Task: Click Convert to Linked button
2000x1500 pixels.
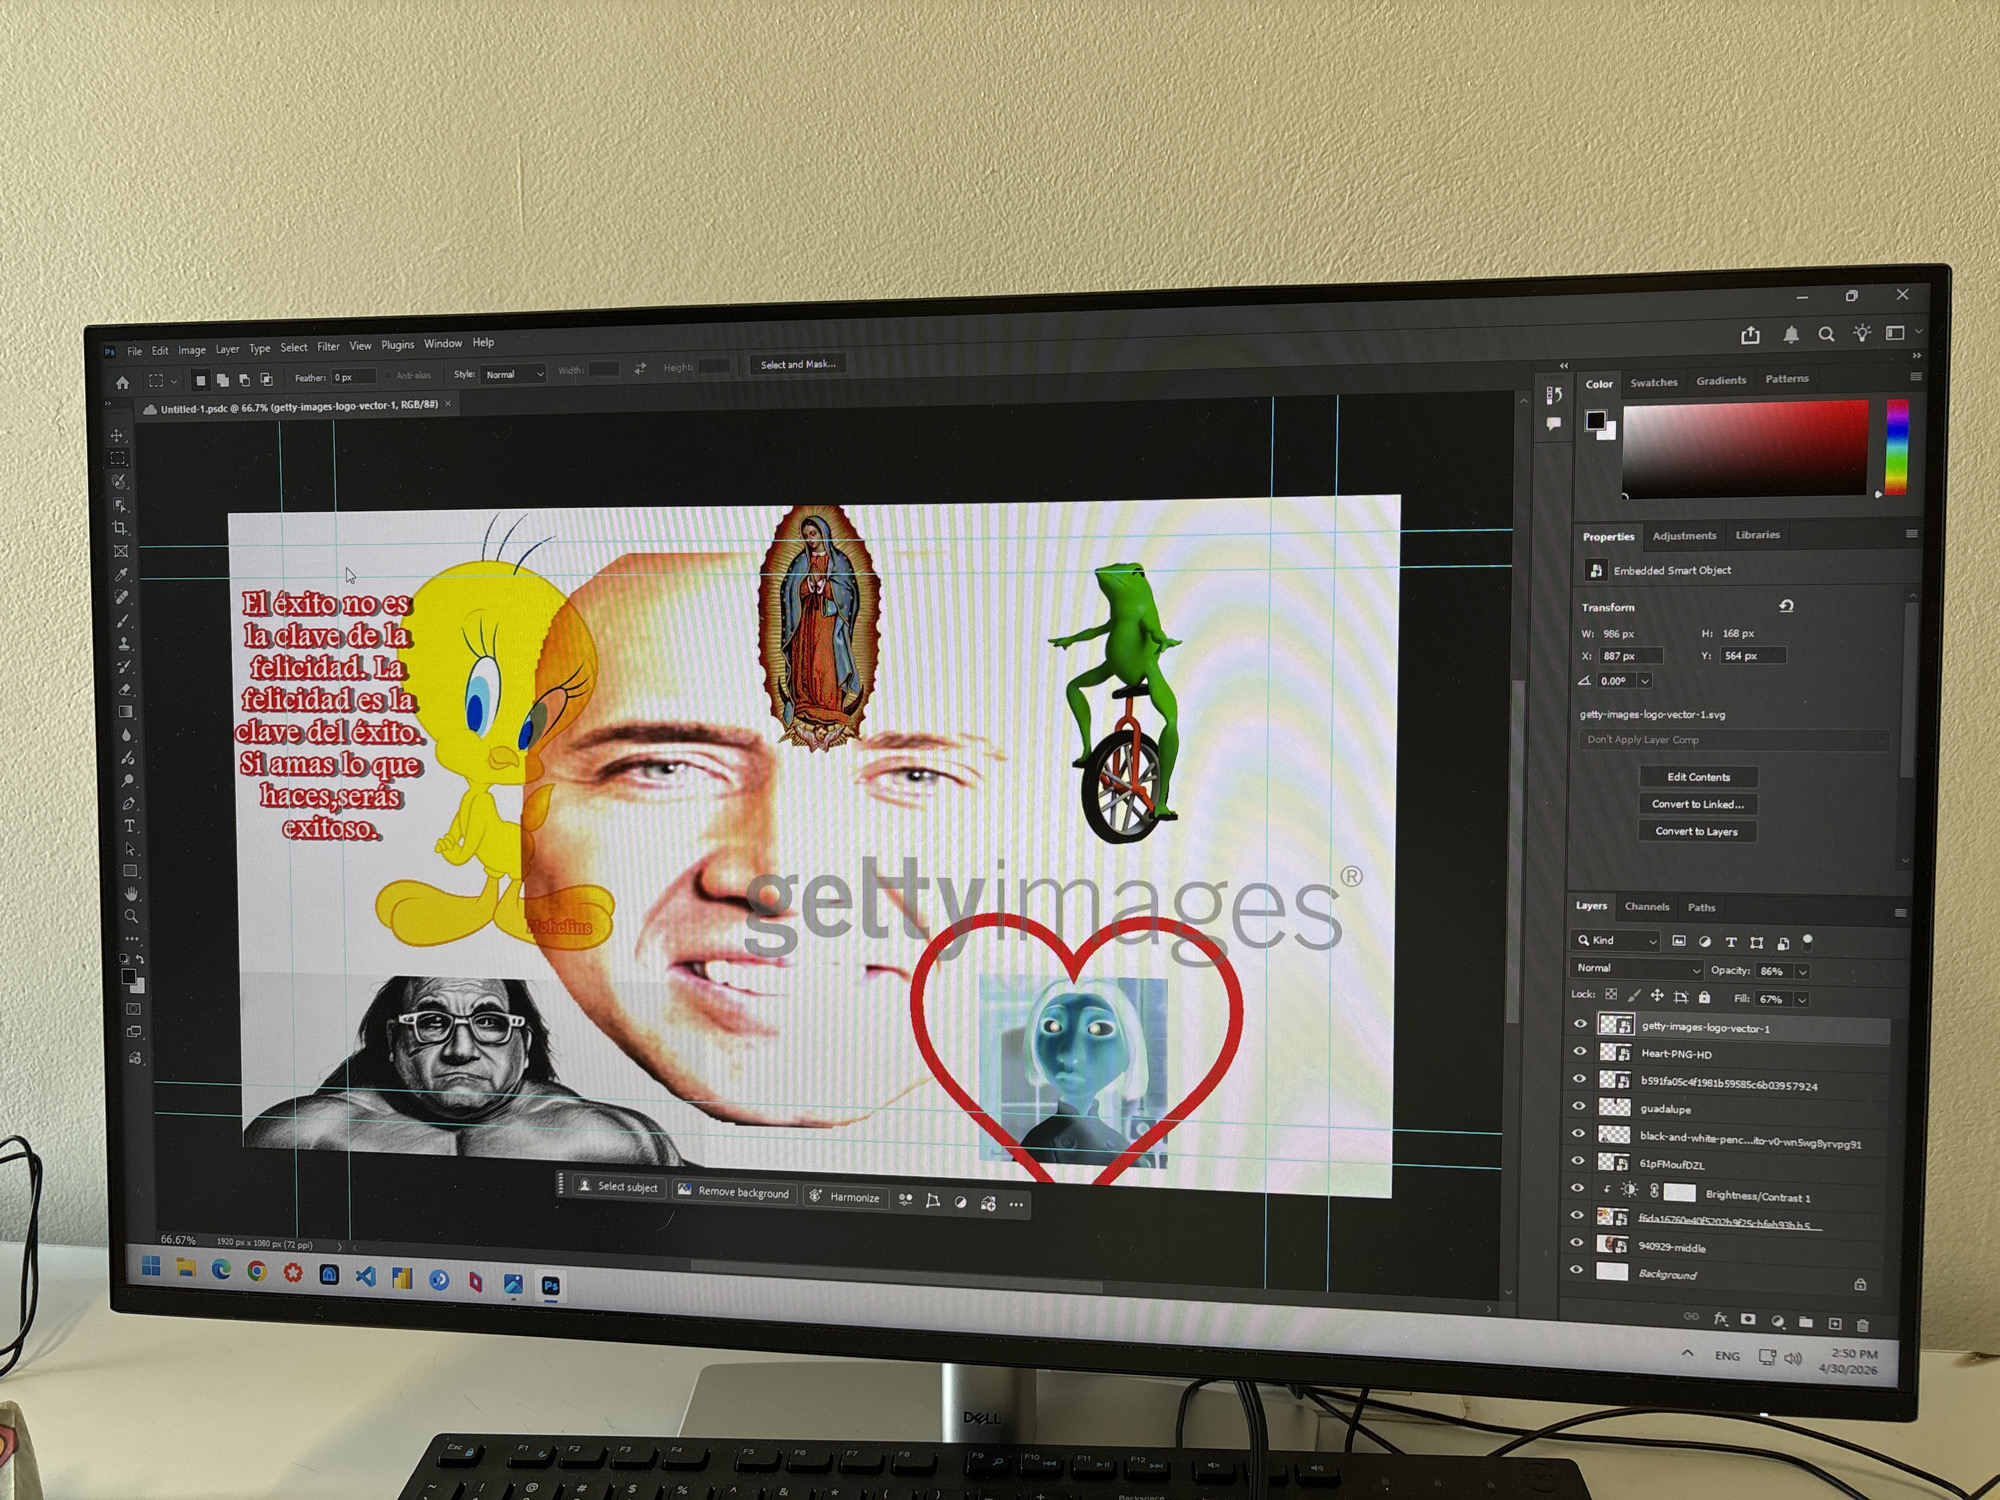Action: pos(1698,804)
